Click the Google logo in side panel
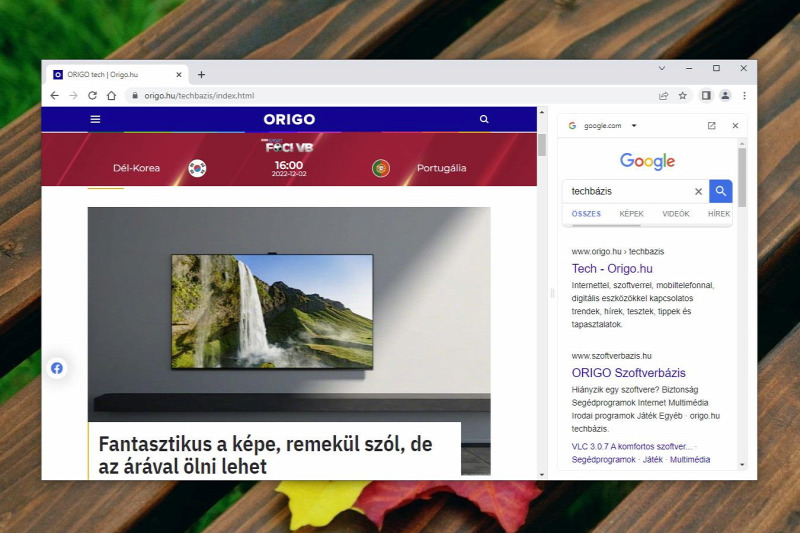 (x=647, y=161)
